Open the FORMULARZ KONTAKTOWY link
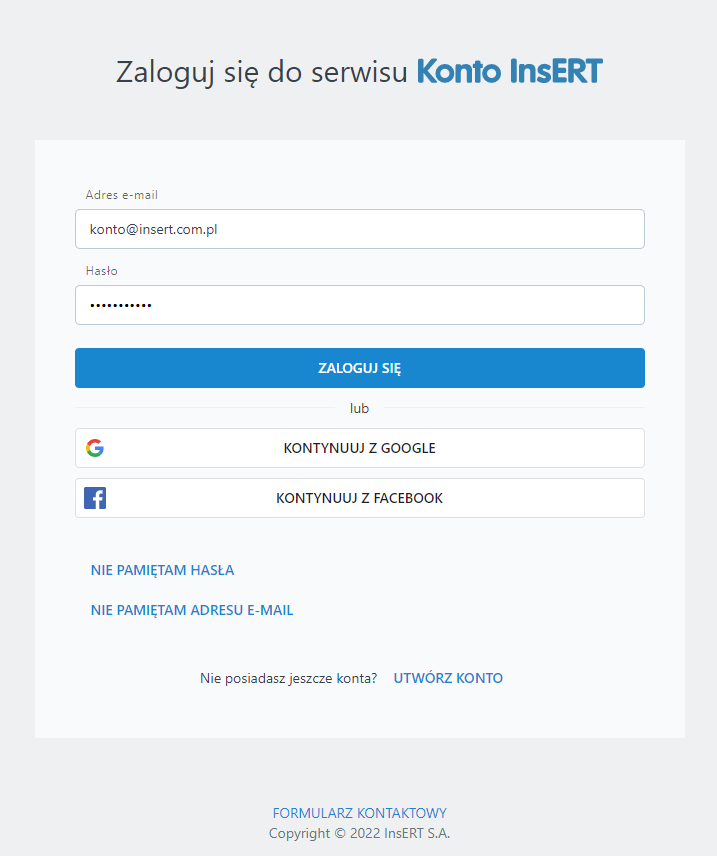 click(359, 813)
